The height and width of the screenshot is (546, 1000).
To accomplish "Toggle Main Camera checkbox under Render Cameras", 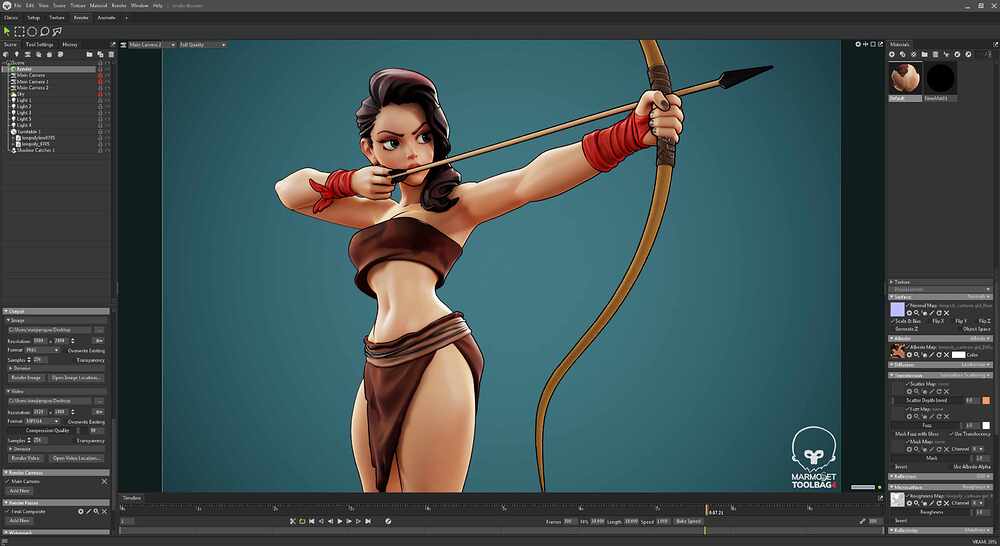I will [x=8, y=482].
